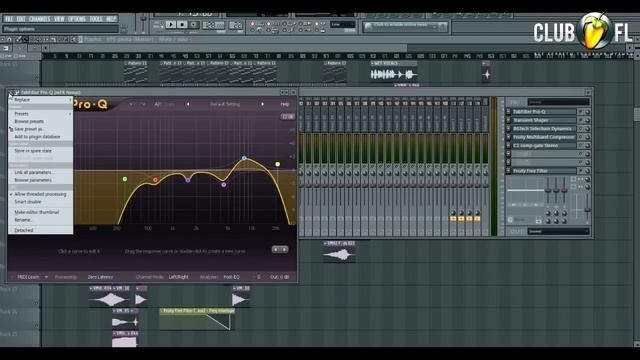The image size is (640, 360).
Task: Toggle mute switch for Fruity Multiband Compressor
Action: [580, 137]
